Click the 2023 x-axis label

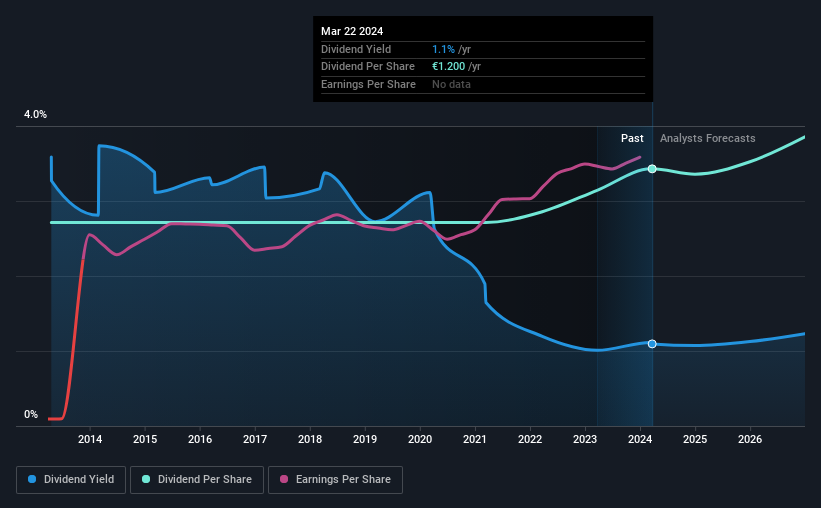[585, 439]
